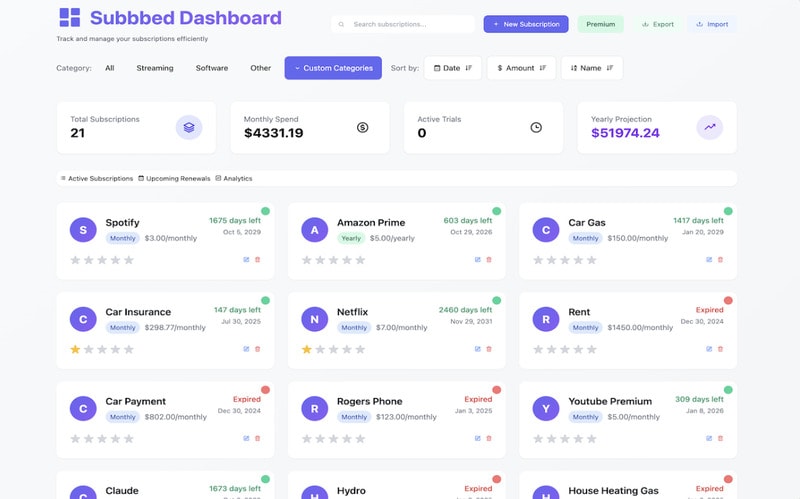Click the edit icon on Car Gas card

pos(709,260)
